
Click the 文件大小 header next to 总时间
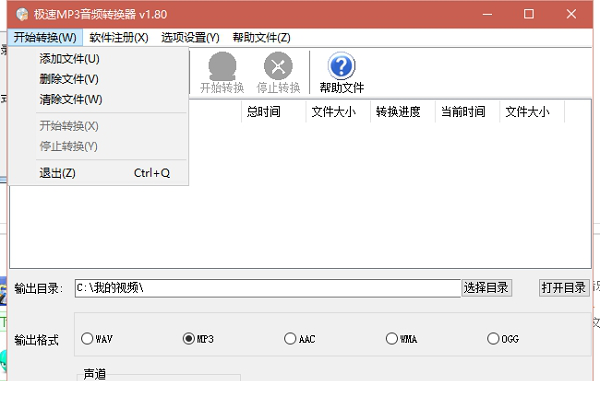coord(338,112)
